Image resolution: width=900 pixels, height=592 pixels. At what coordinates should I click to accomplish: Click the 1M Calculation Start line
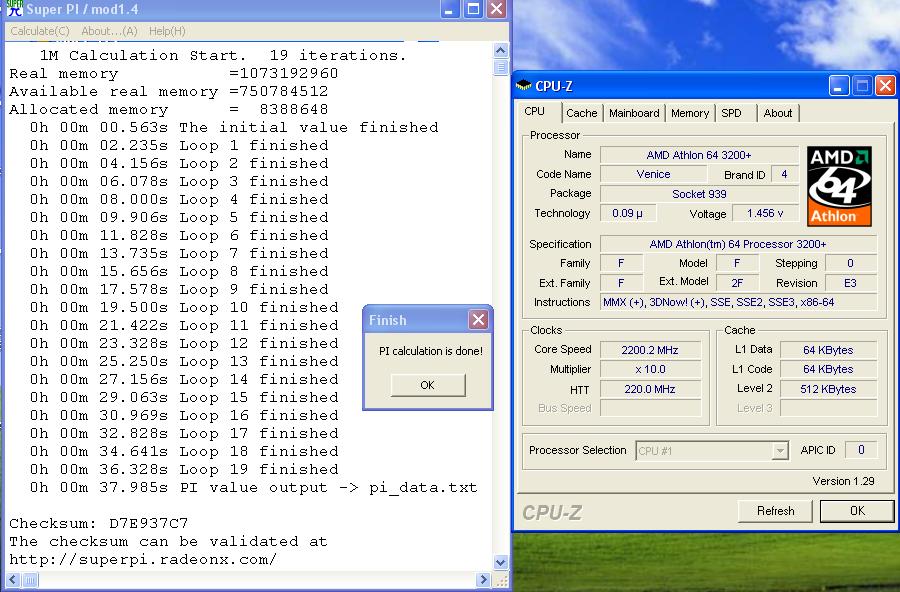point(223,55)
